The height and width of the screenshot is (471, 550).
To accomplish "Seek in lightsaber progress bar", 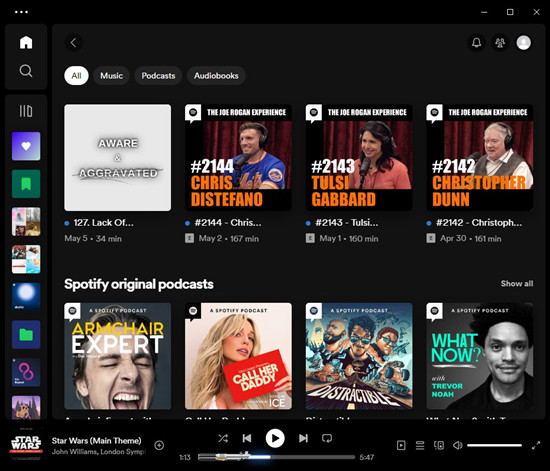I will coord(276,457).
